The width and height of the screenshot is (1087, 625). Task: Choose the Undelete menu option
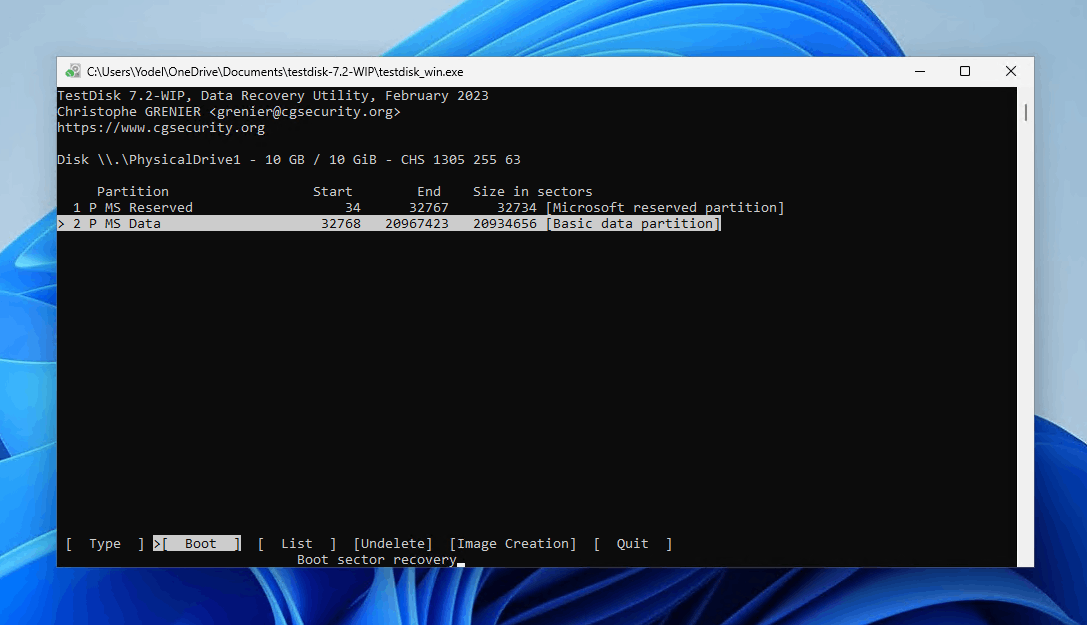click(393, 544)
